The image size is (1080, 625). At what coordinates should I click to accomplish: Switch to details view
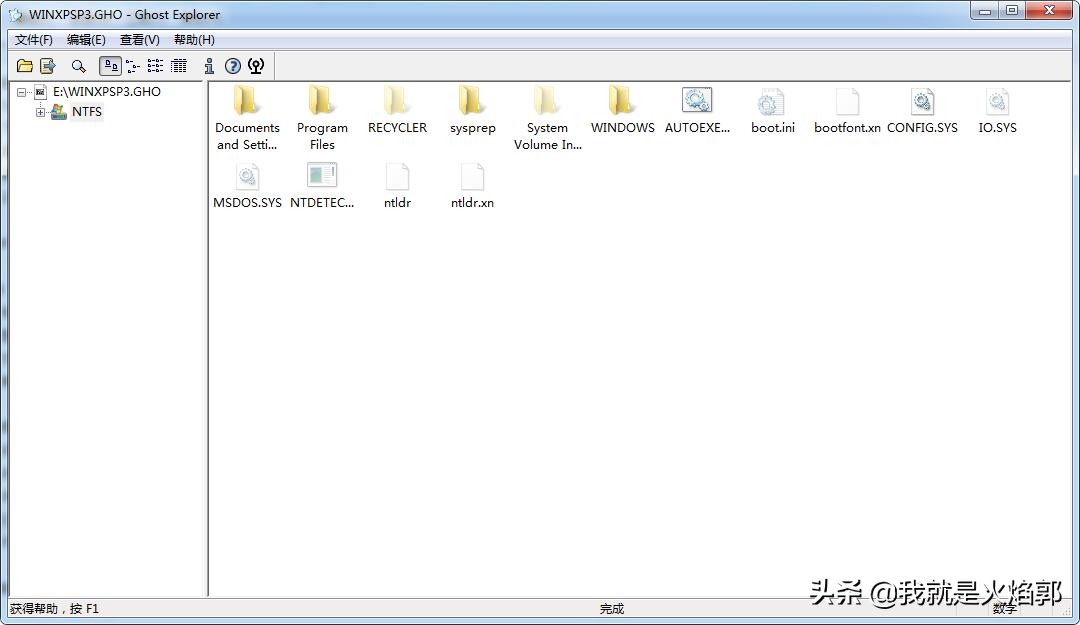coord(179,66)
